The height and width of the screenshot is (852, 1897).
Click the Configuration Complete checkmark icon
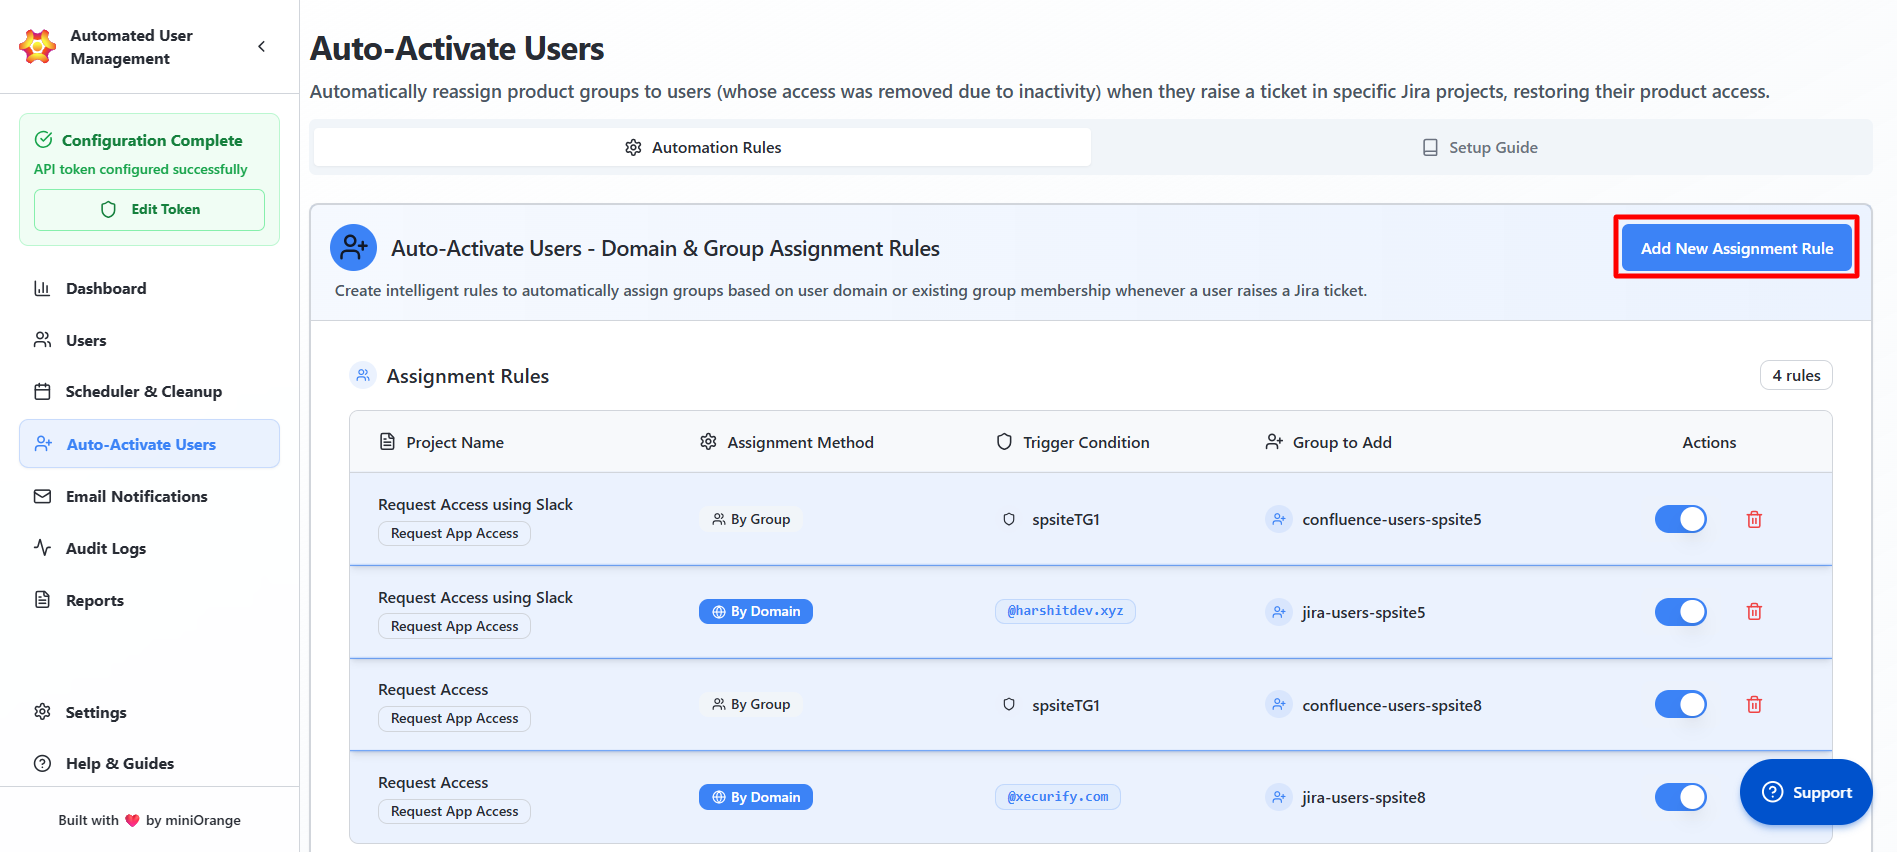click(44, 140)
